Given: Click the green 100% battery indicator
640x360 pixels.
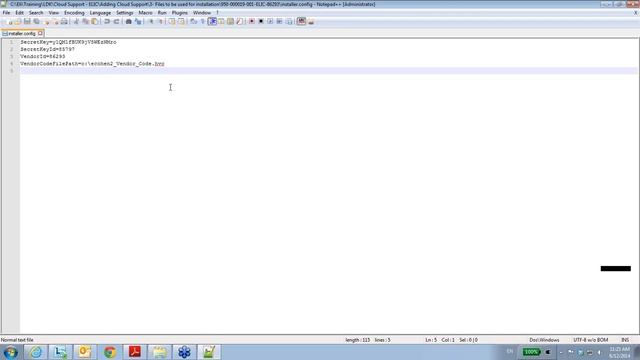Looking at the screenshot, I should click(x=531, y=352).
